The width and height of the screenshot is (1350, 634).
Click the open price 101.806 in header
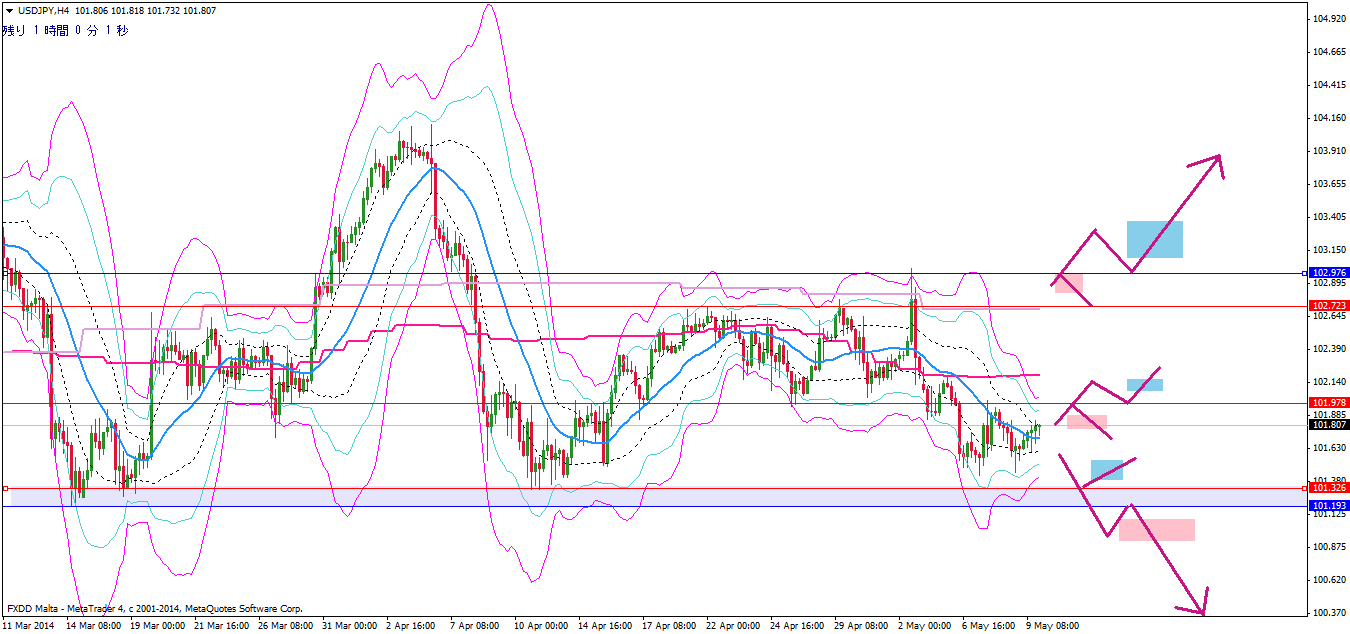(x=91, y=10)
